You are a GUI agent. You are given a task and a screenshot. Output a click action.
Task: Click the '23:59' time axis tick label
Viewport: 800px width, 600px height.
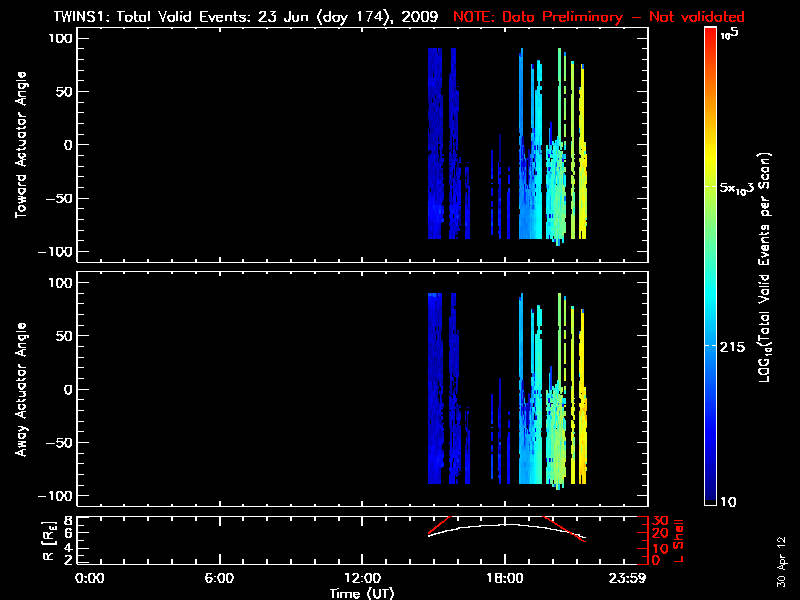coord(630,579)
